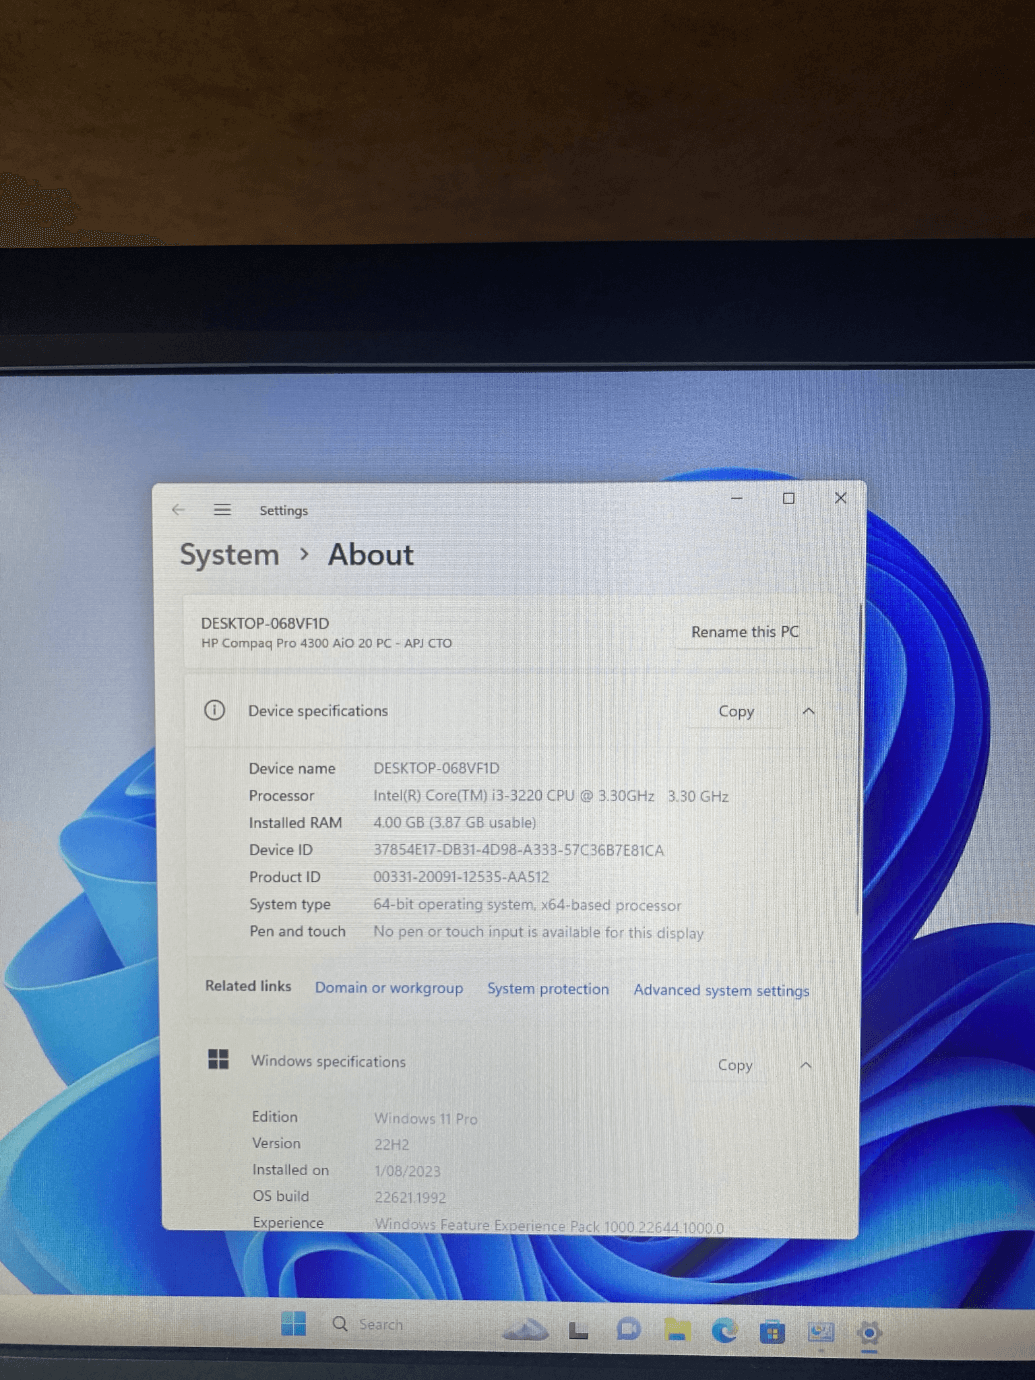This screenshot has height=1380, width=1035.
Task: Click the Device ID label
Action: 281,850
